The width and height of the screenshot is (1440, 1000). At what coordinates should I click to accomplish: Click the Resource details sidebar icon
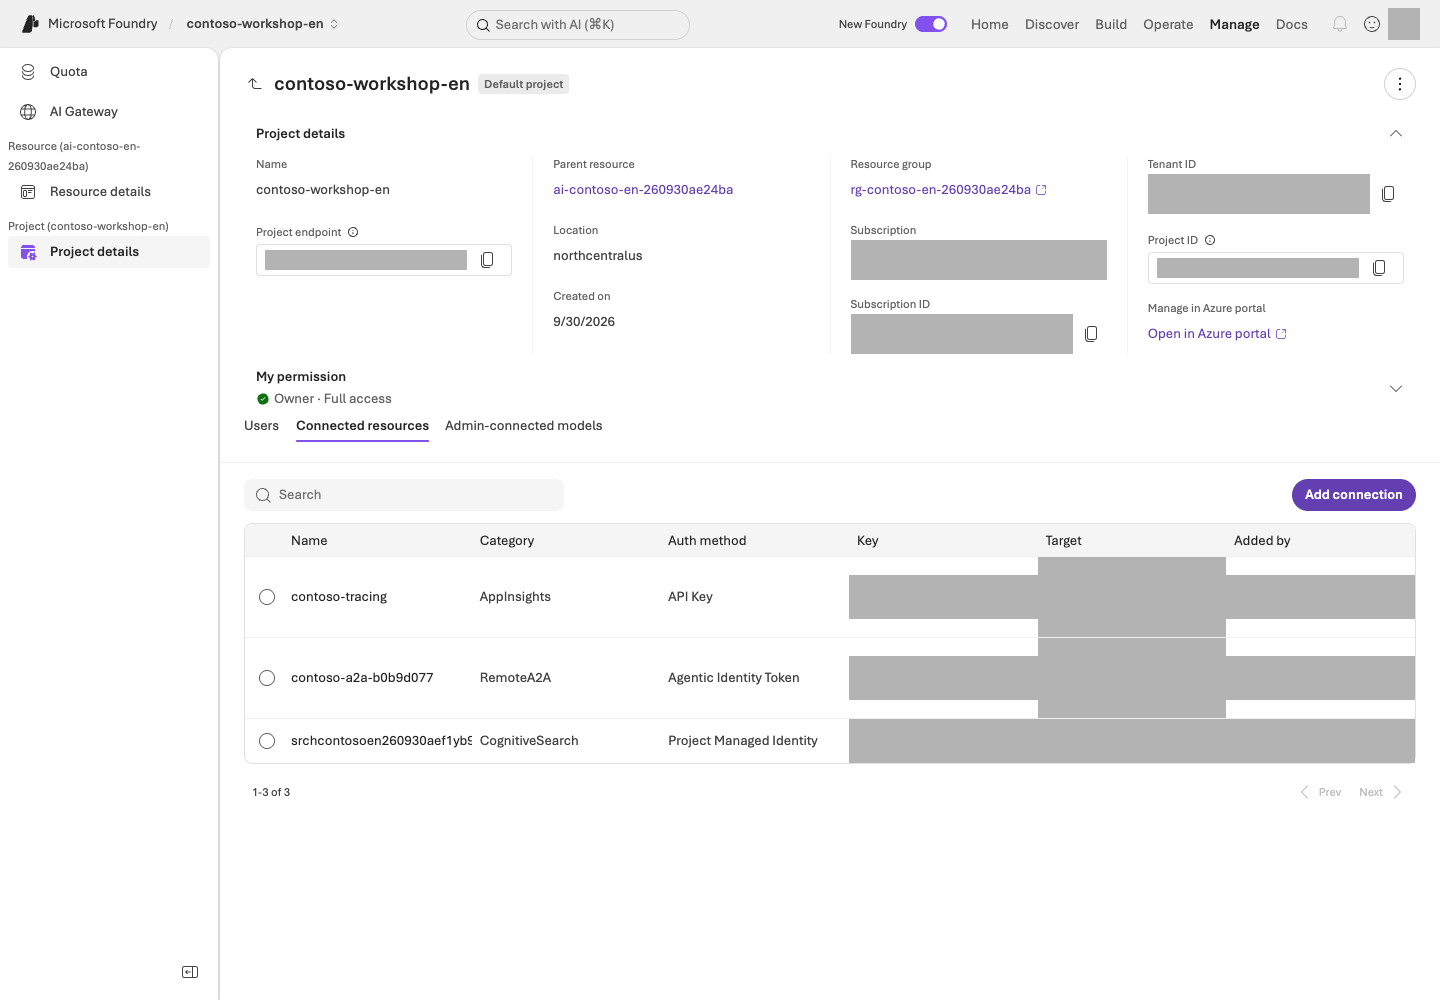tap(28, 192)
